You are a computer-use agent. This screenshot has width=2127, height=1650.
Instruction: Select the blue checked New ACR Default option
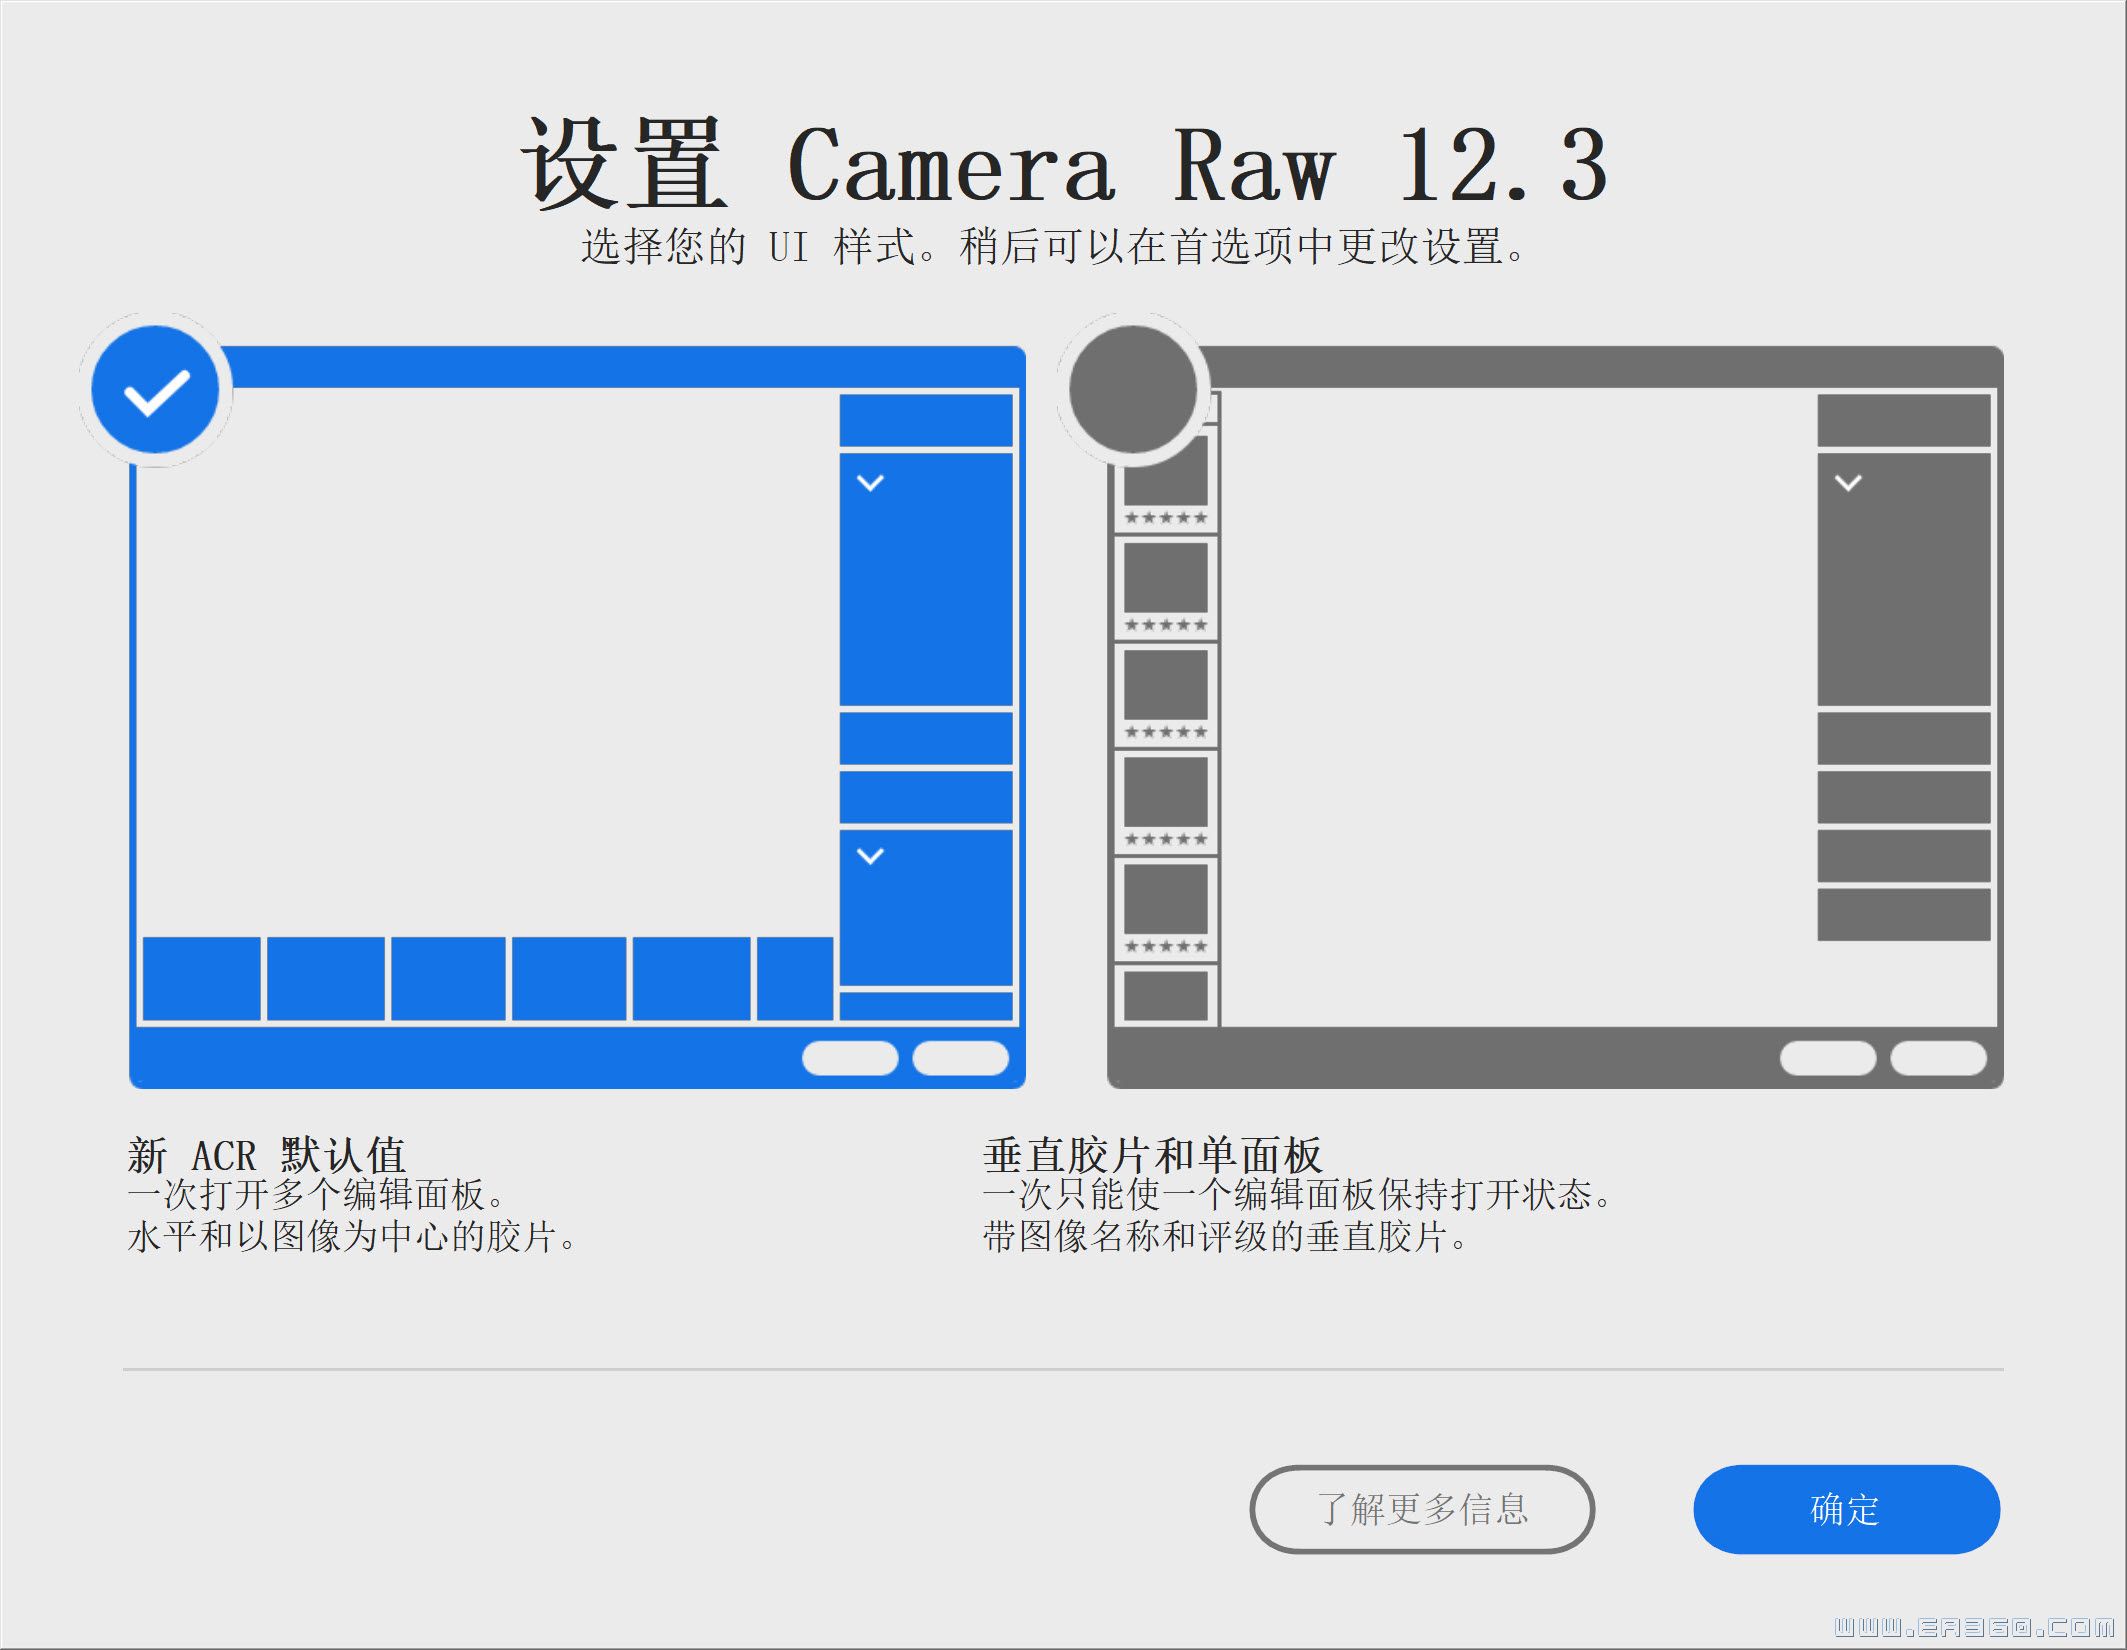click(155, 390)
